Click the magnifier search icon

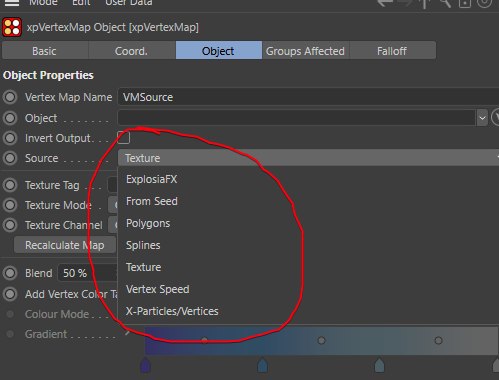[445, 3]
